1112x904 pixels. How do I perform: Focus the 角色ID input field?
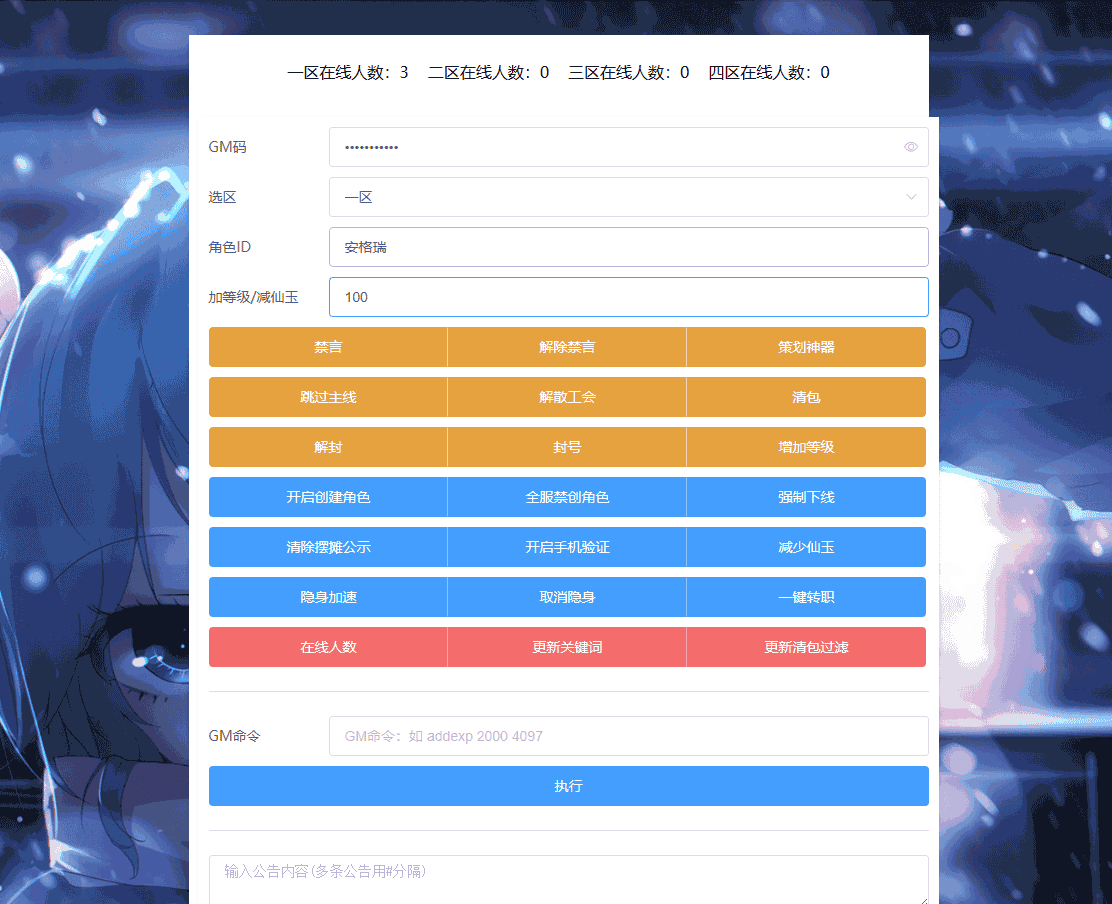click(x=628, y=247)
